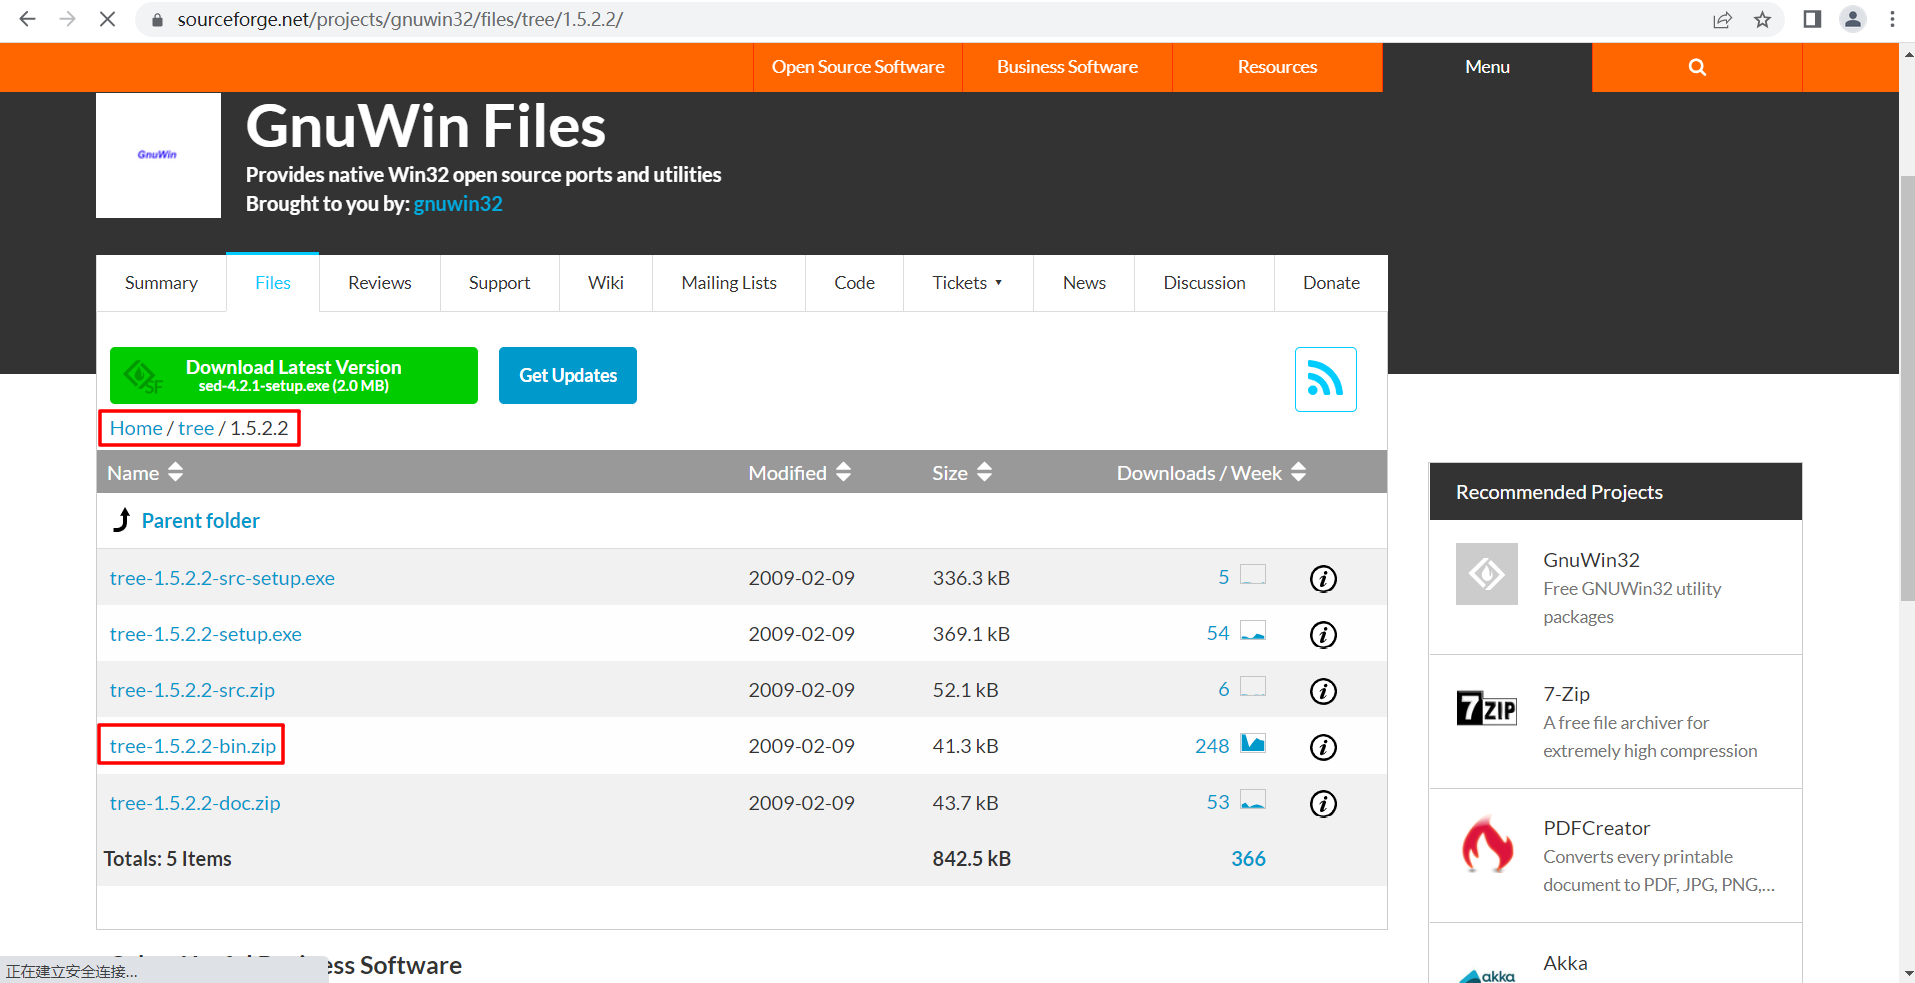1915x983 pixels.
Task: Click the tree breadcrumb link
Action: coord(196,428)
